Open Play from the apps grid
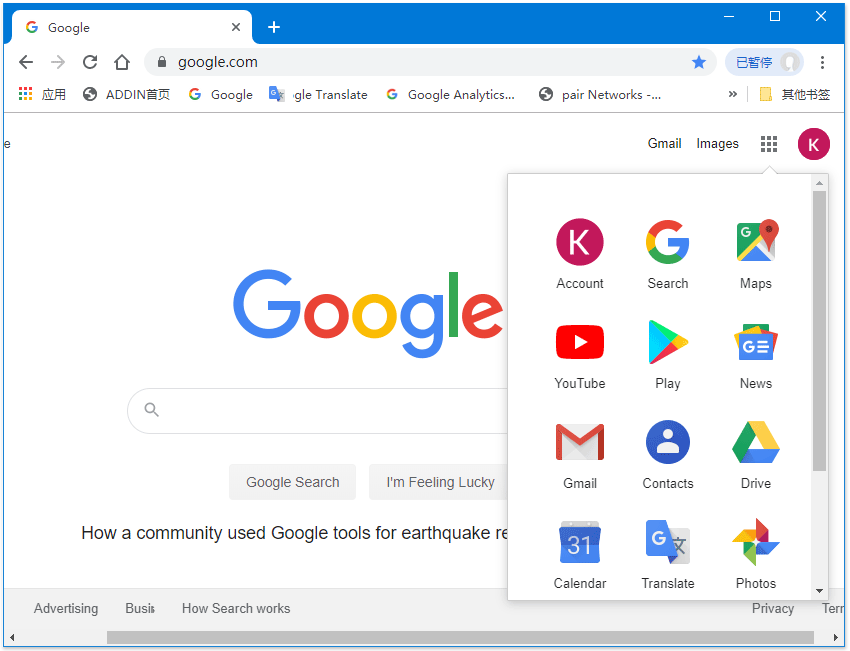 pos(667,354)
